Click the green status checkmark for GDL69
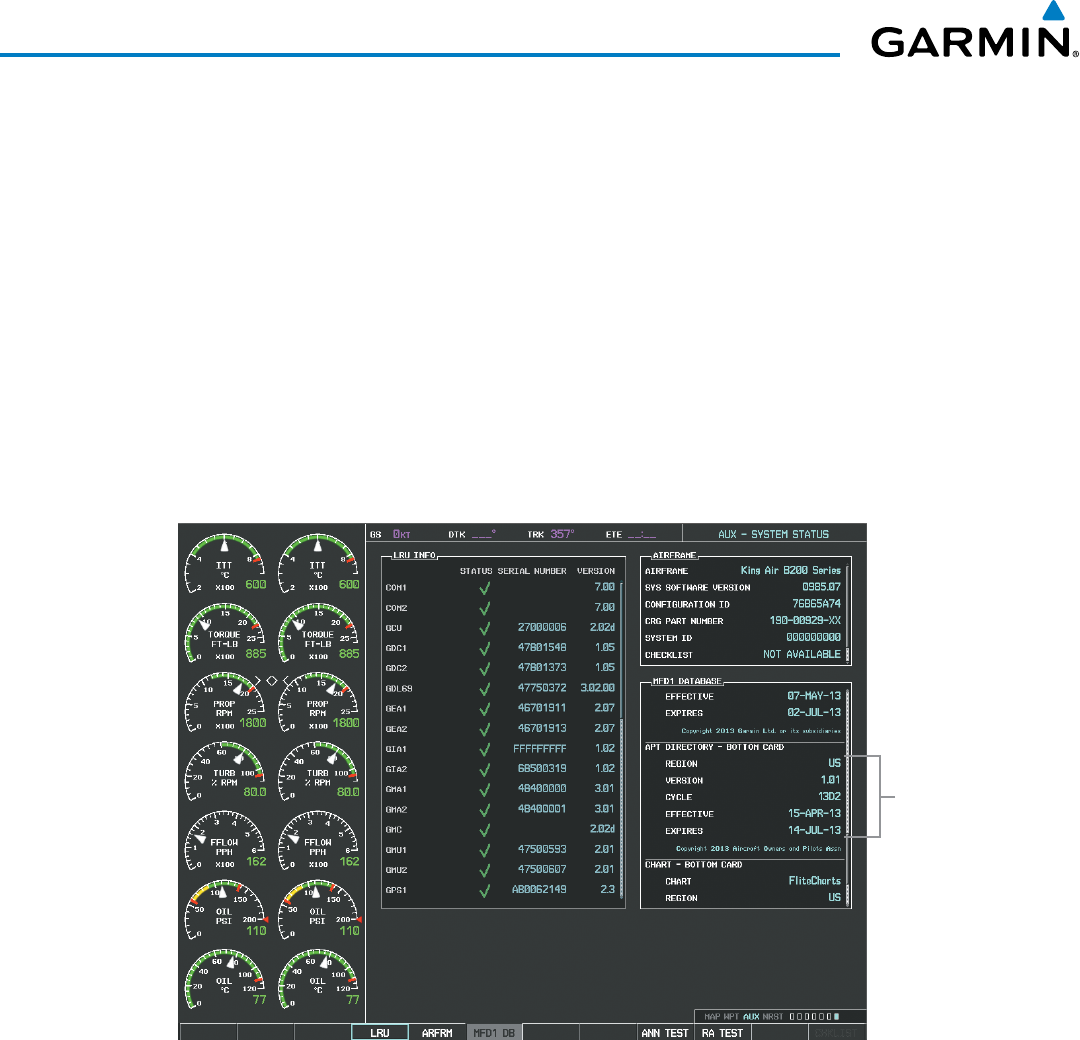This screenshot has height=1040, width=1080. point(485,689)
